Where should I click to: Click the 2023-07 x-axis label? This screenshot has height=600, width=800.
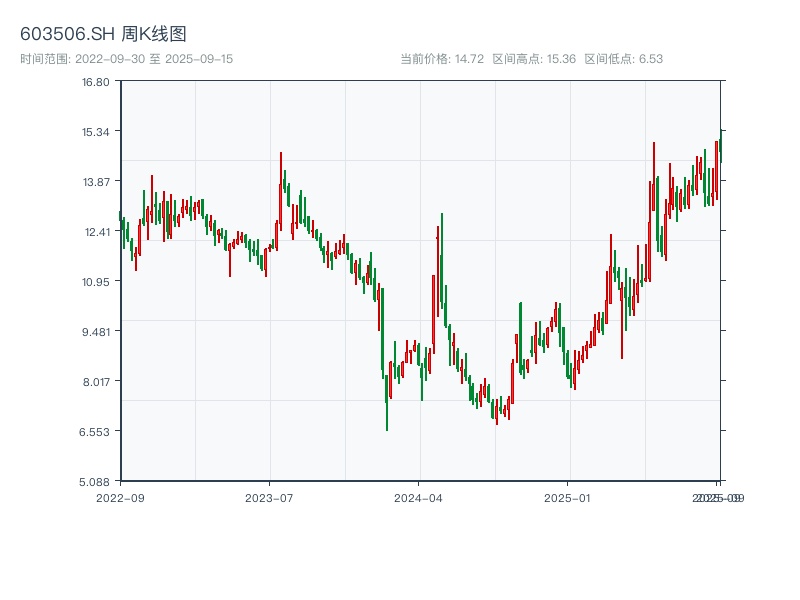(x=269, y=498)
